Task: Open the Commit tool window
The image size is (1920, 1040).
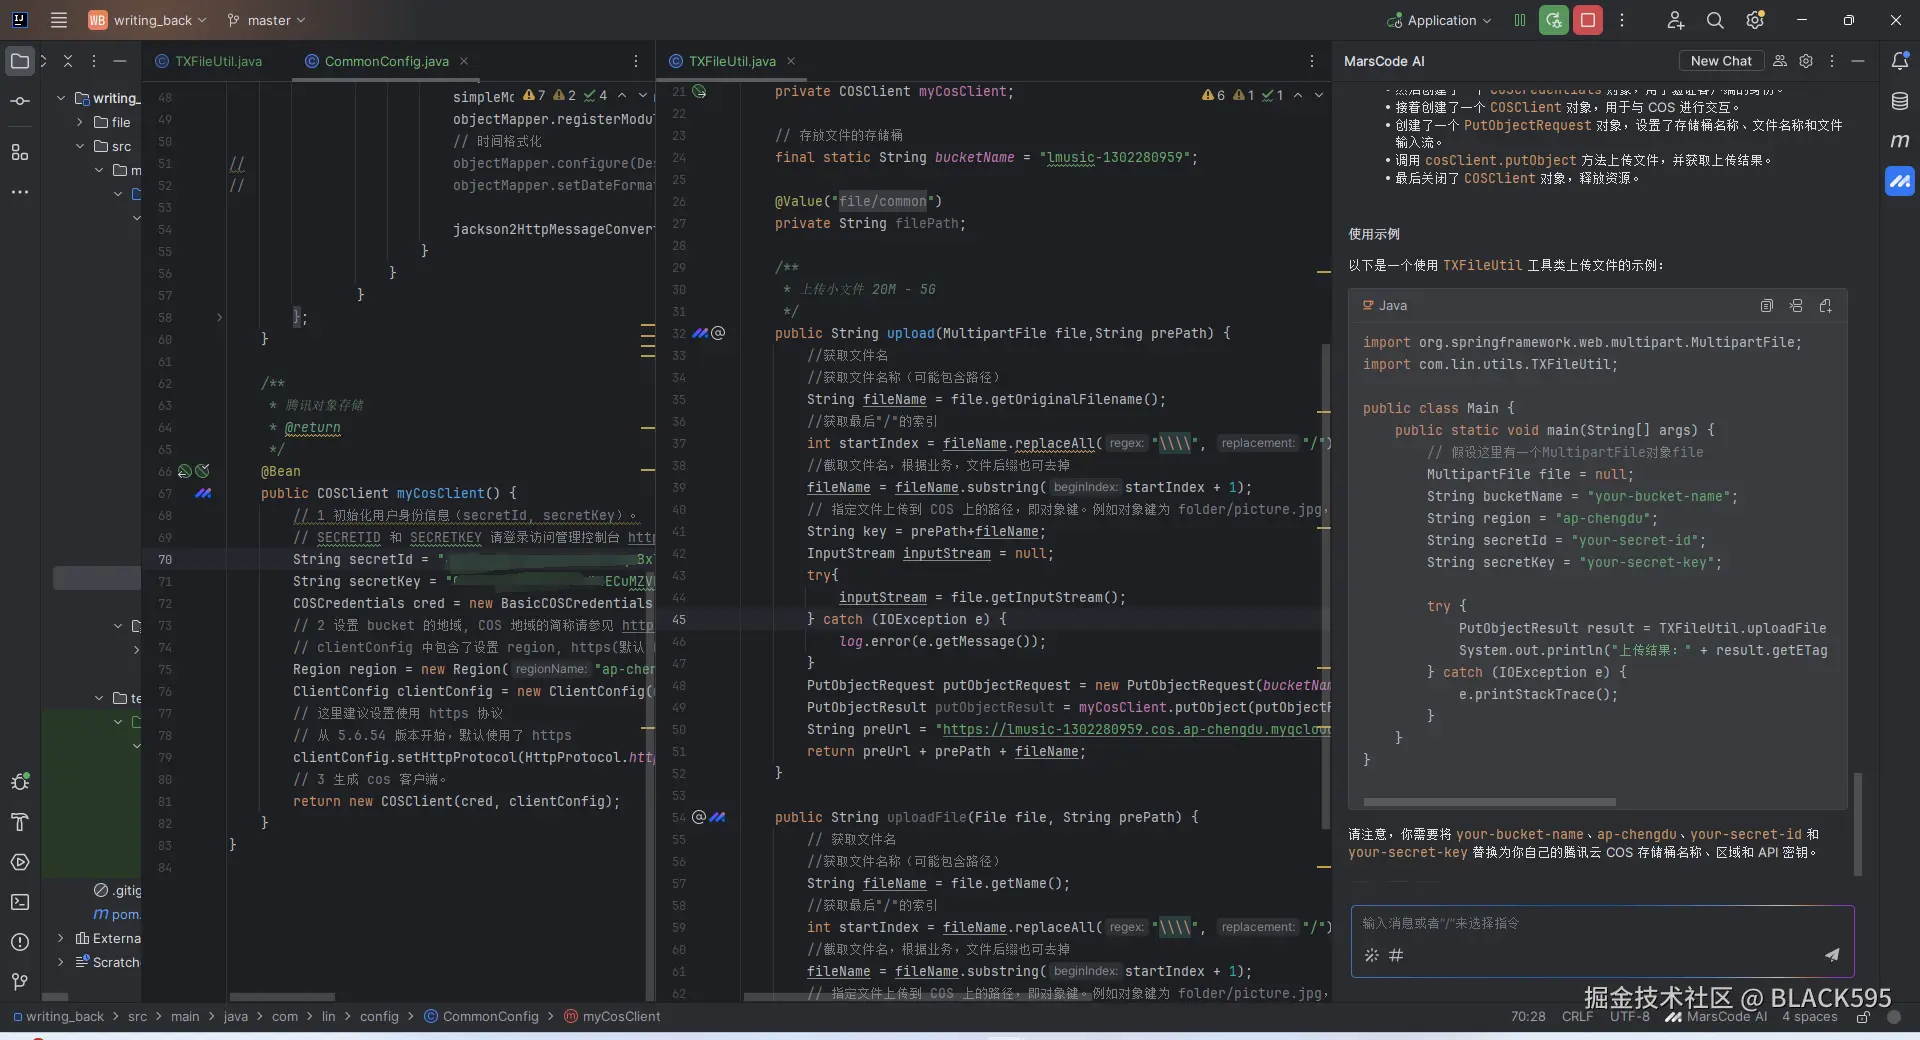Action: [20, 101]
